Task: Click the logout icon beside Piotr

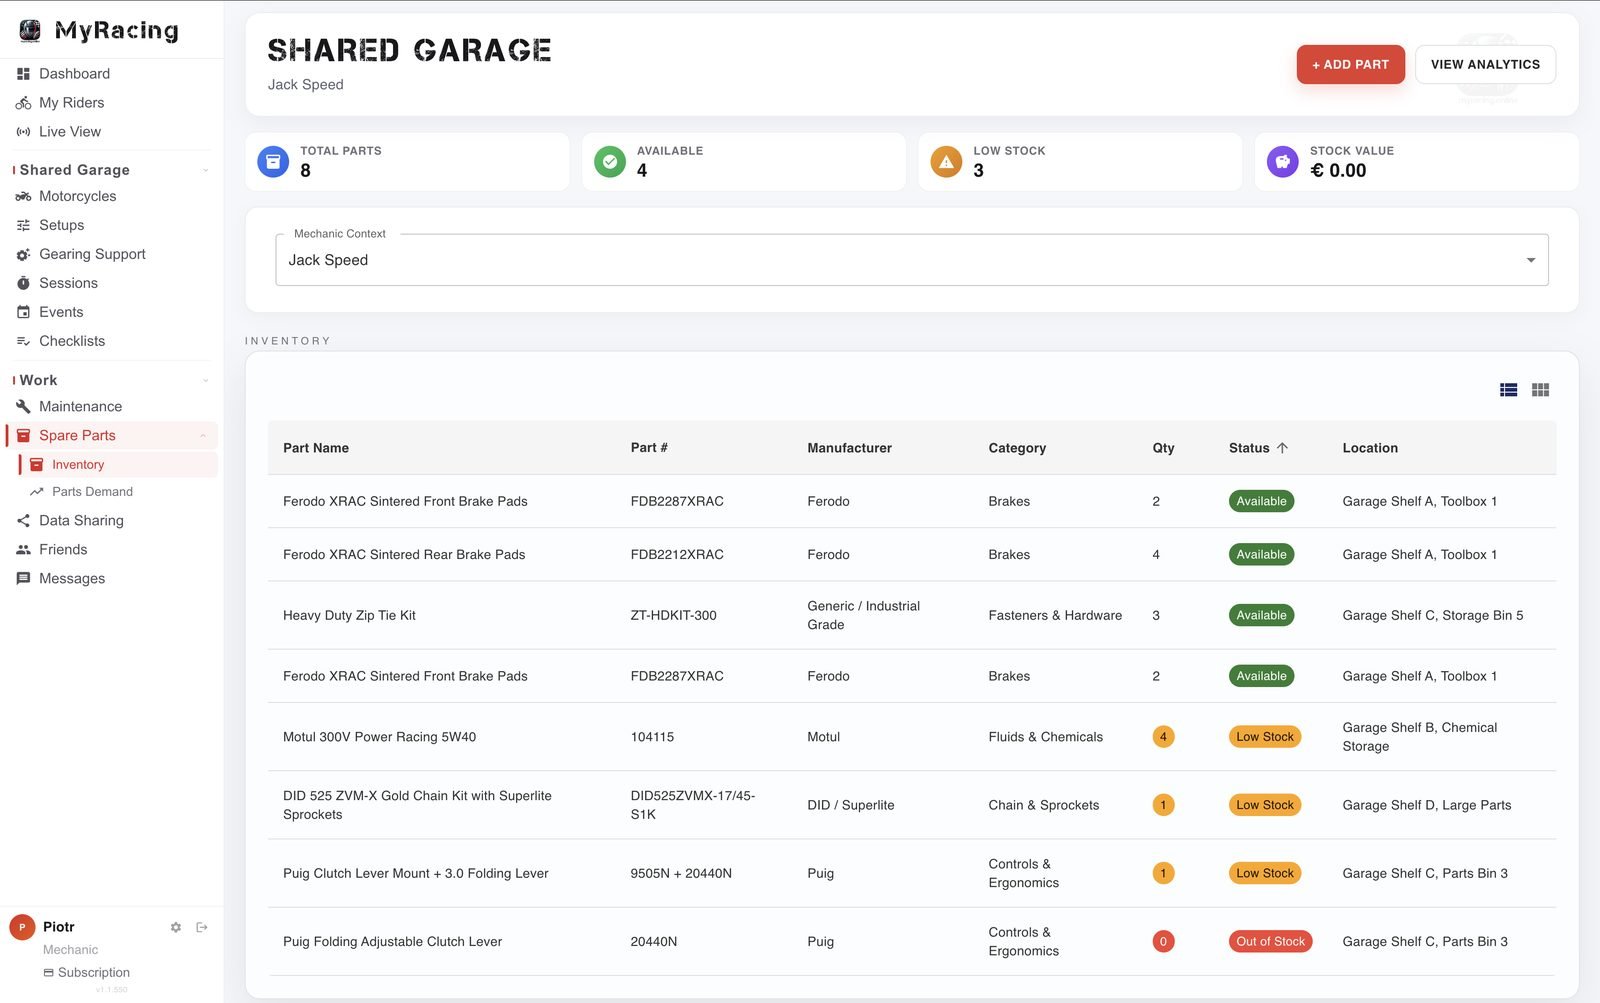Action: coord(202,927)
